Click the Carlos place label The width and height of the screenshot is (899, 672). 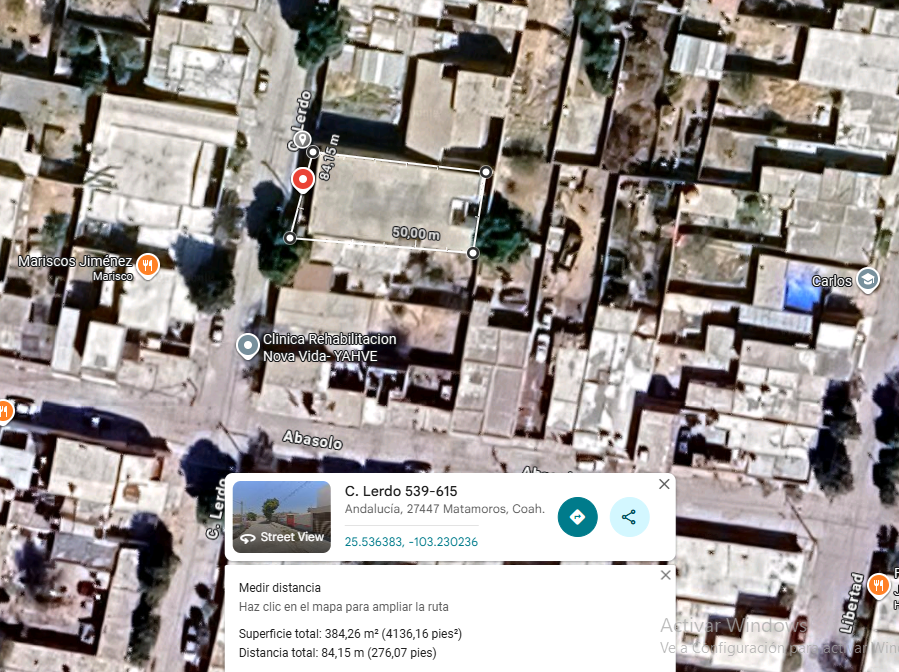point(832,281)
